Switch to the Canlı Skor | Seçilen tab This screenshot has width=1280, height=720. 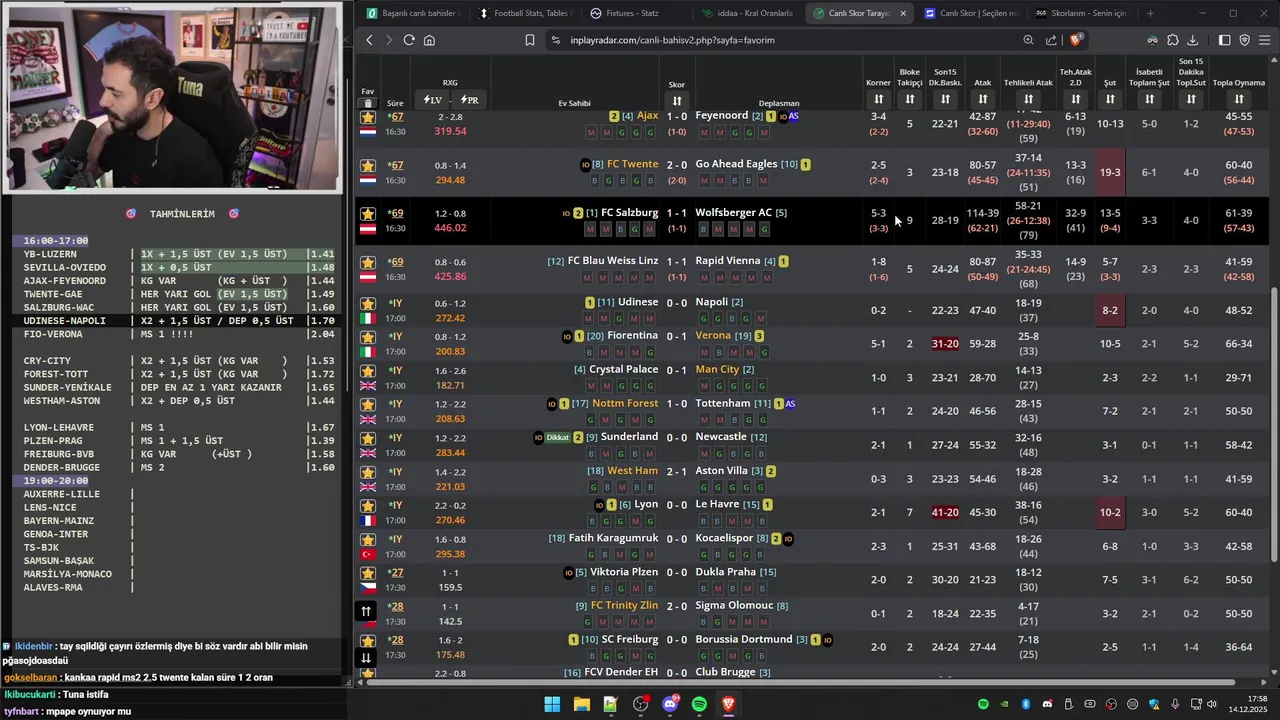pos(970,13)
